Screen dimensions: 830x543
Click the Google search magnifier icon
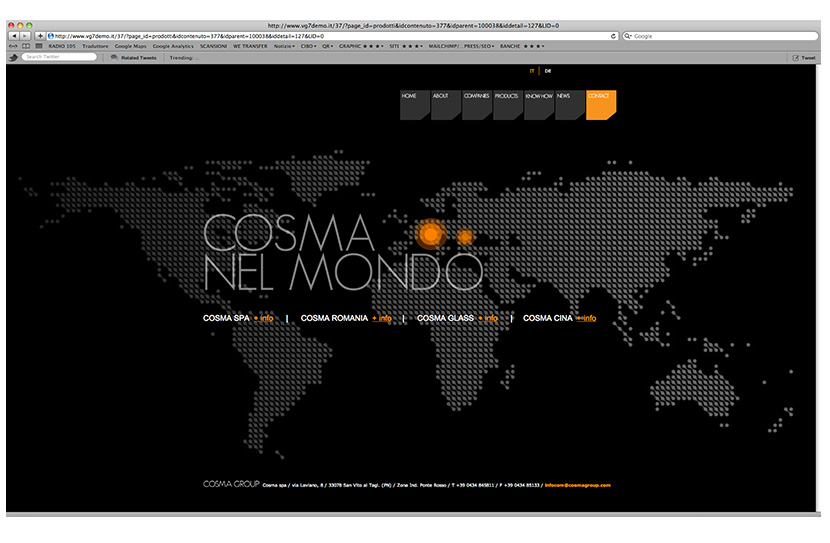tap(628, 36)
